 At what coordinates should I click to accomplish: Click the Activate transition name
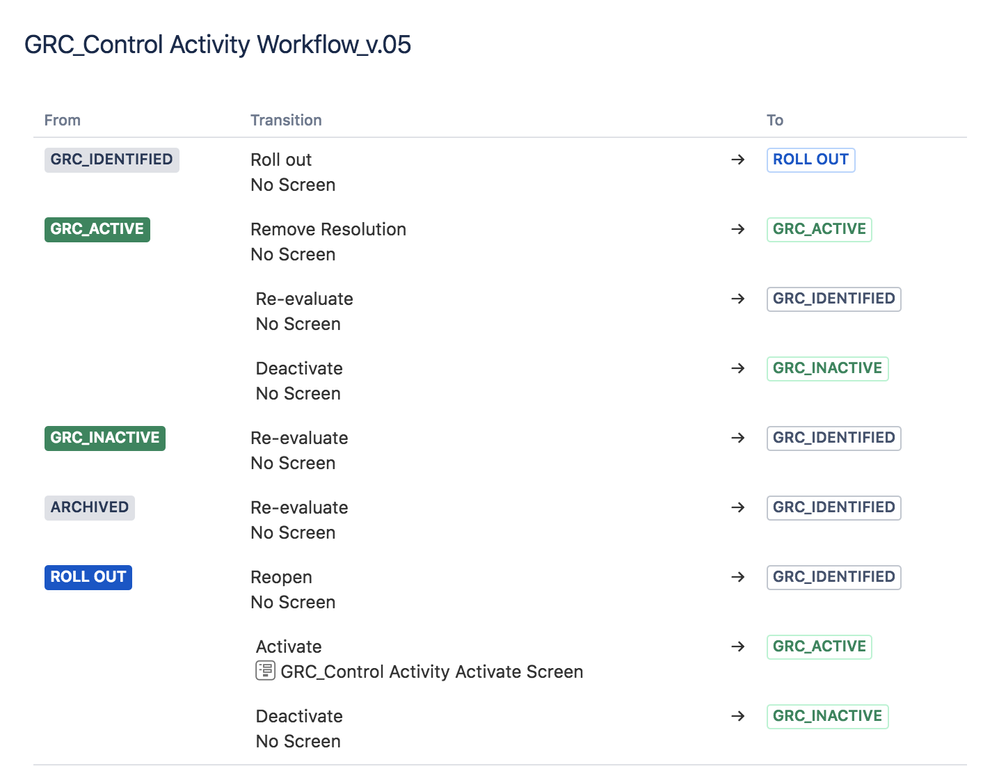click(x=289, y=646)
